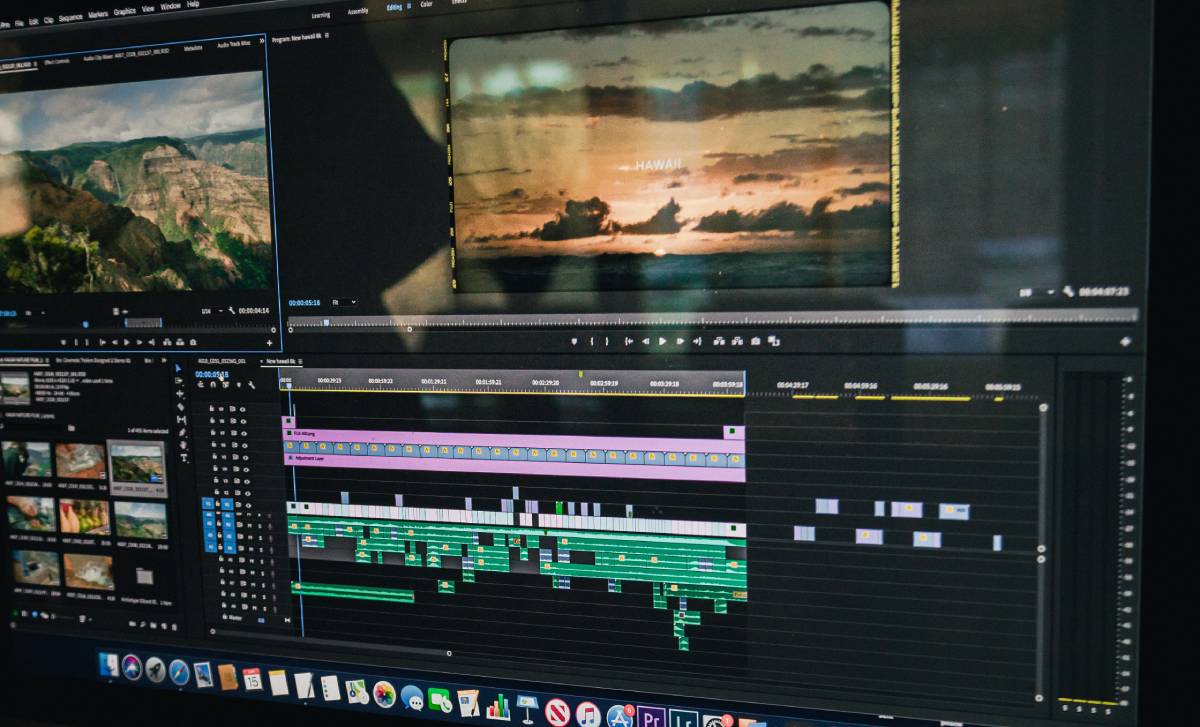
Task: Select the Track Select Forward tool
Action: (179, 381)
